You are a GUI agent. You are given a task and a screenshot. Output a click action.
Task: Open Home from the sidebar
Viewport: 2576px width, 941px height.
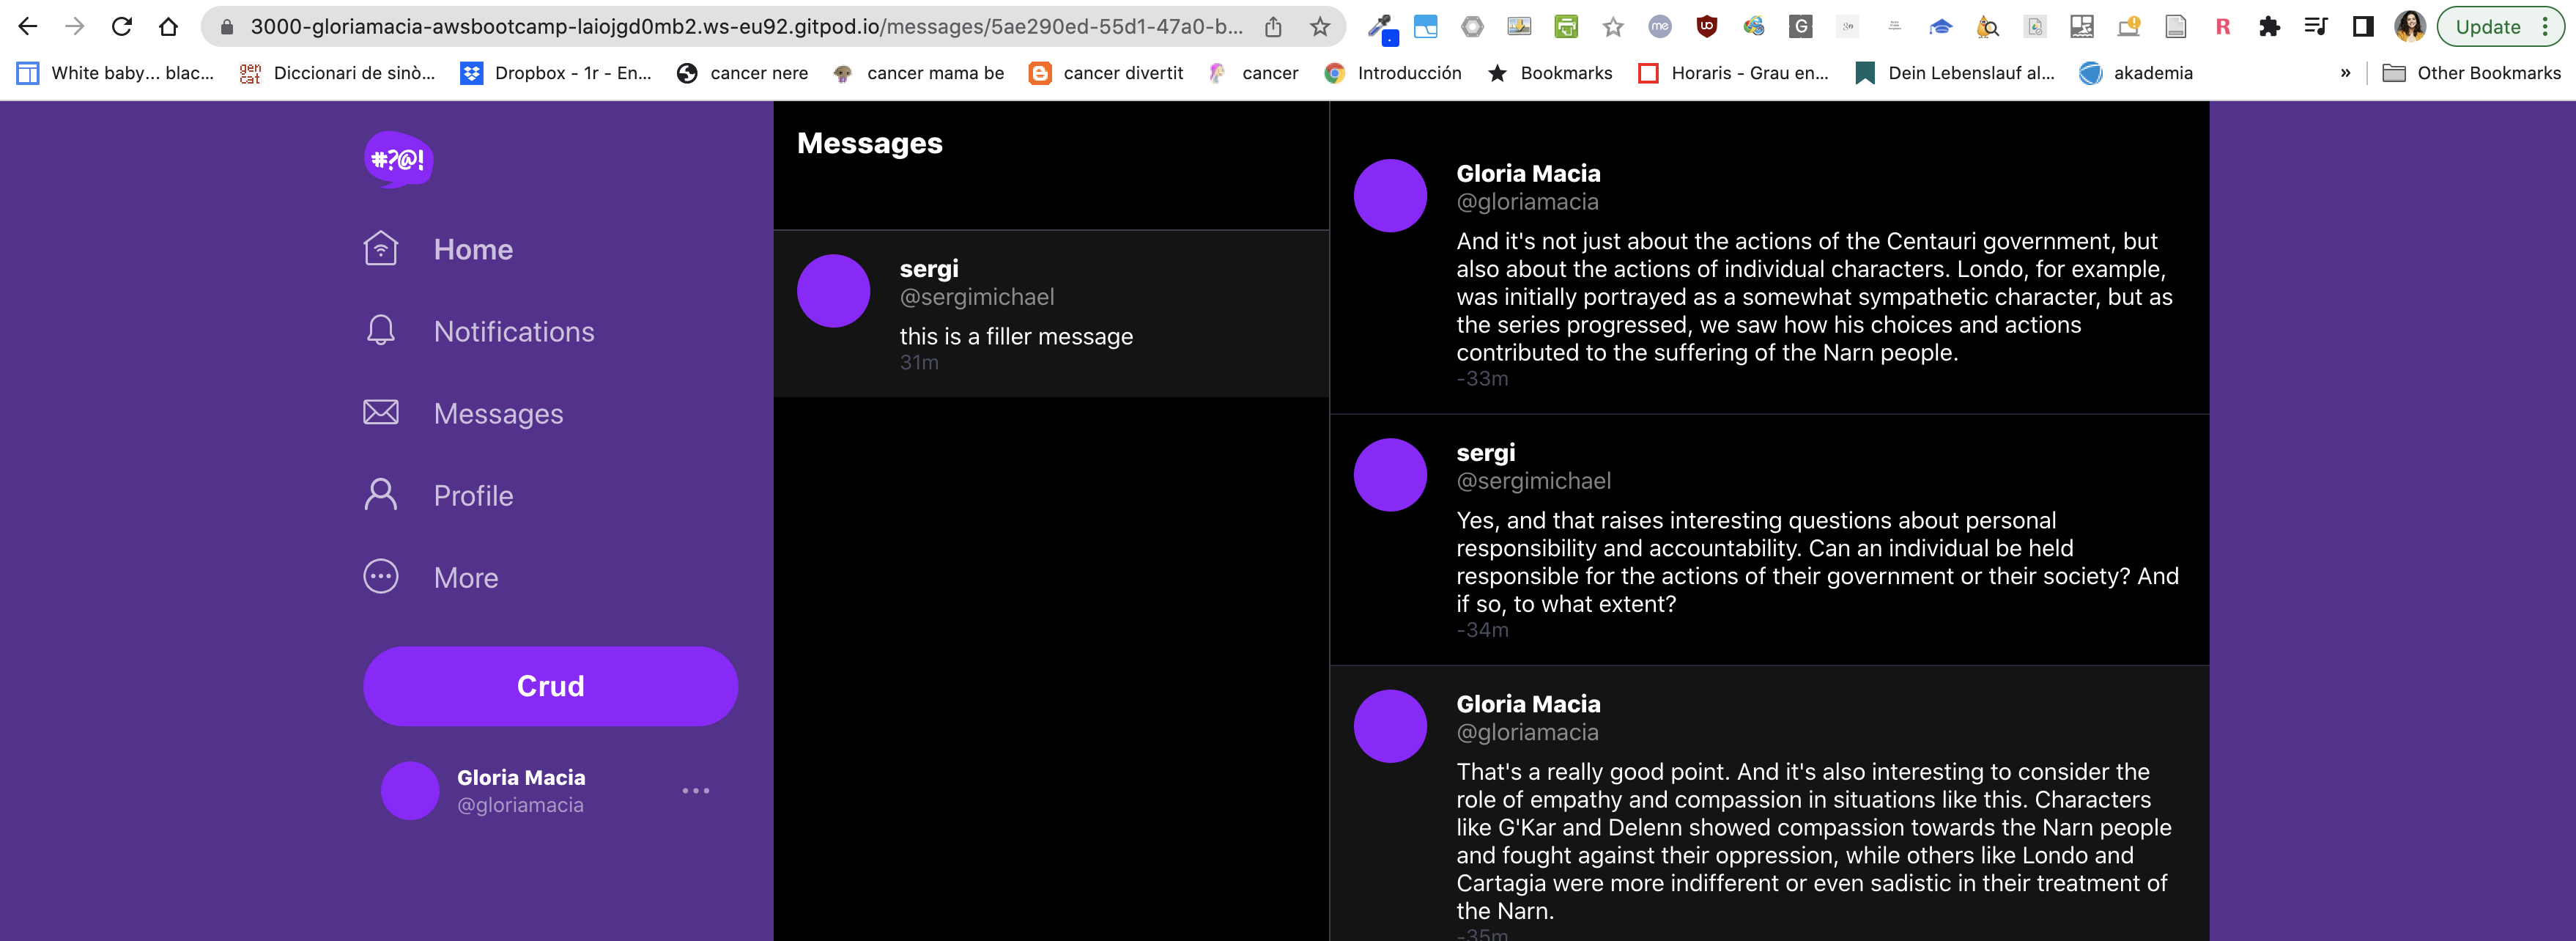[472, 249]
